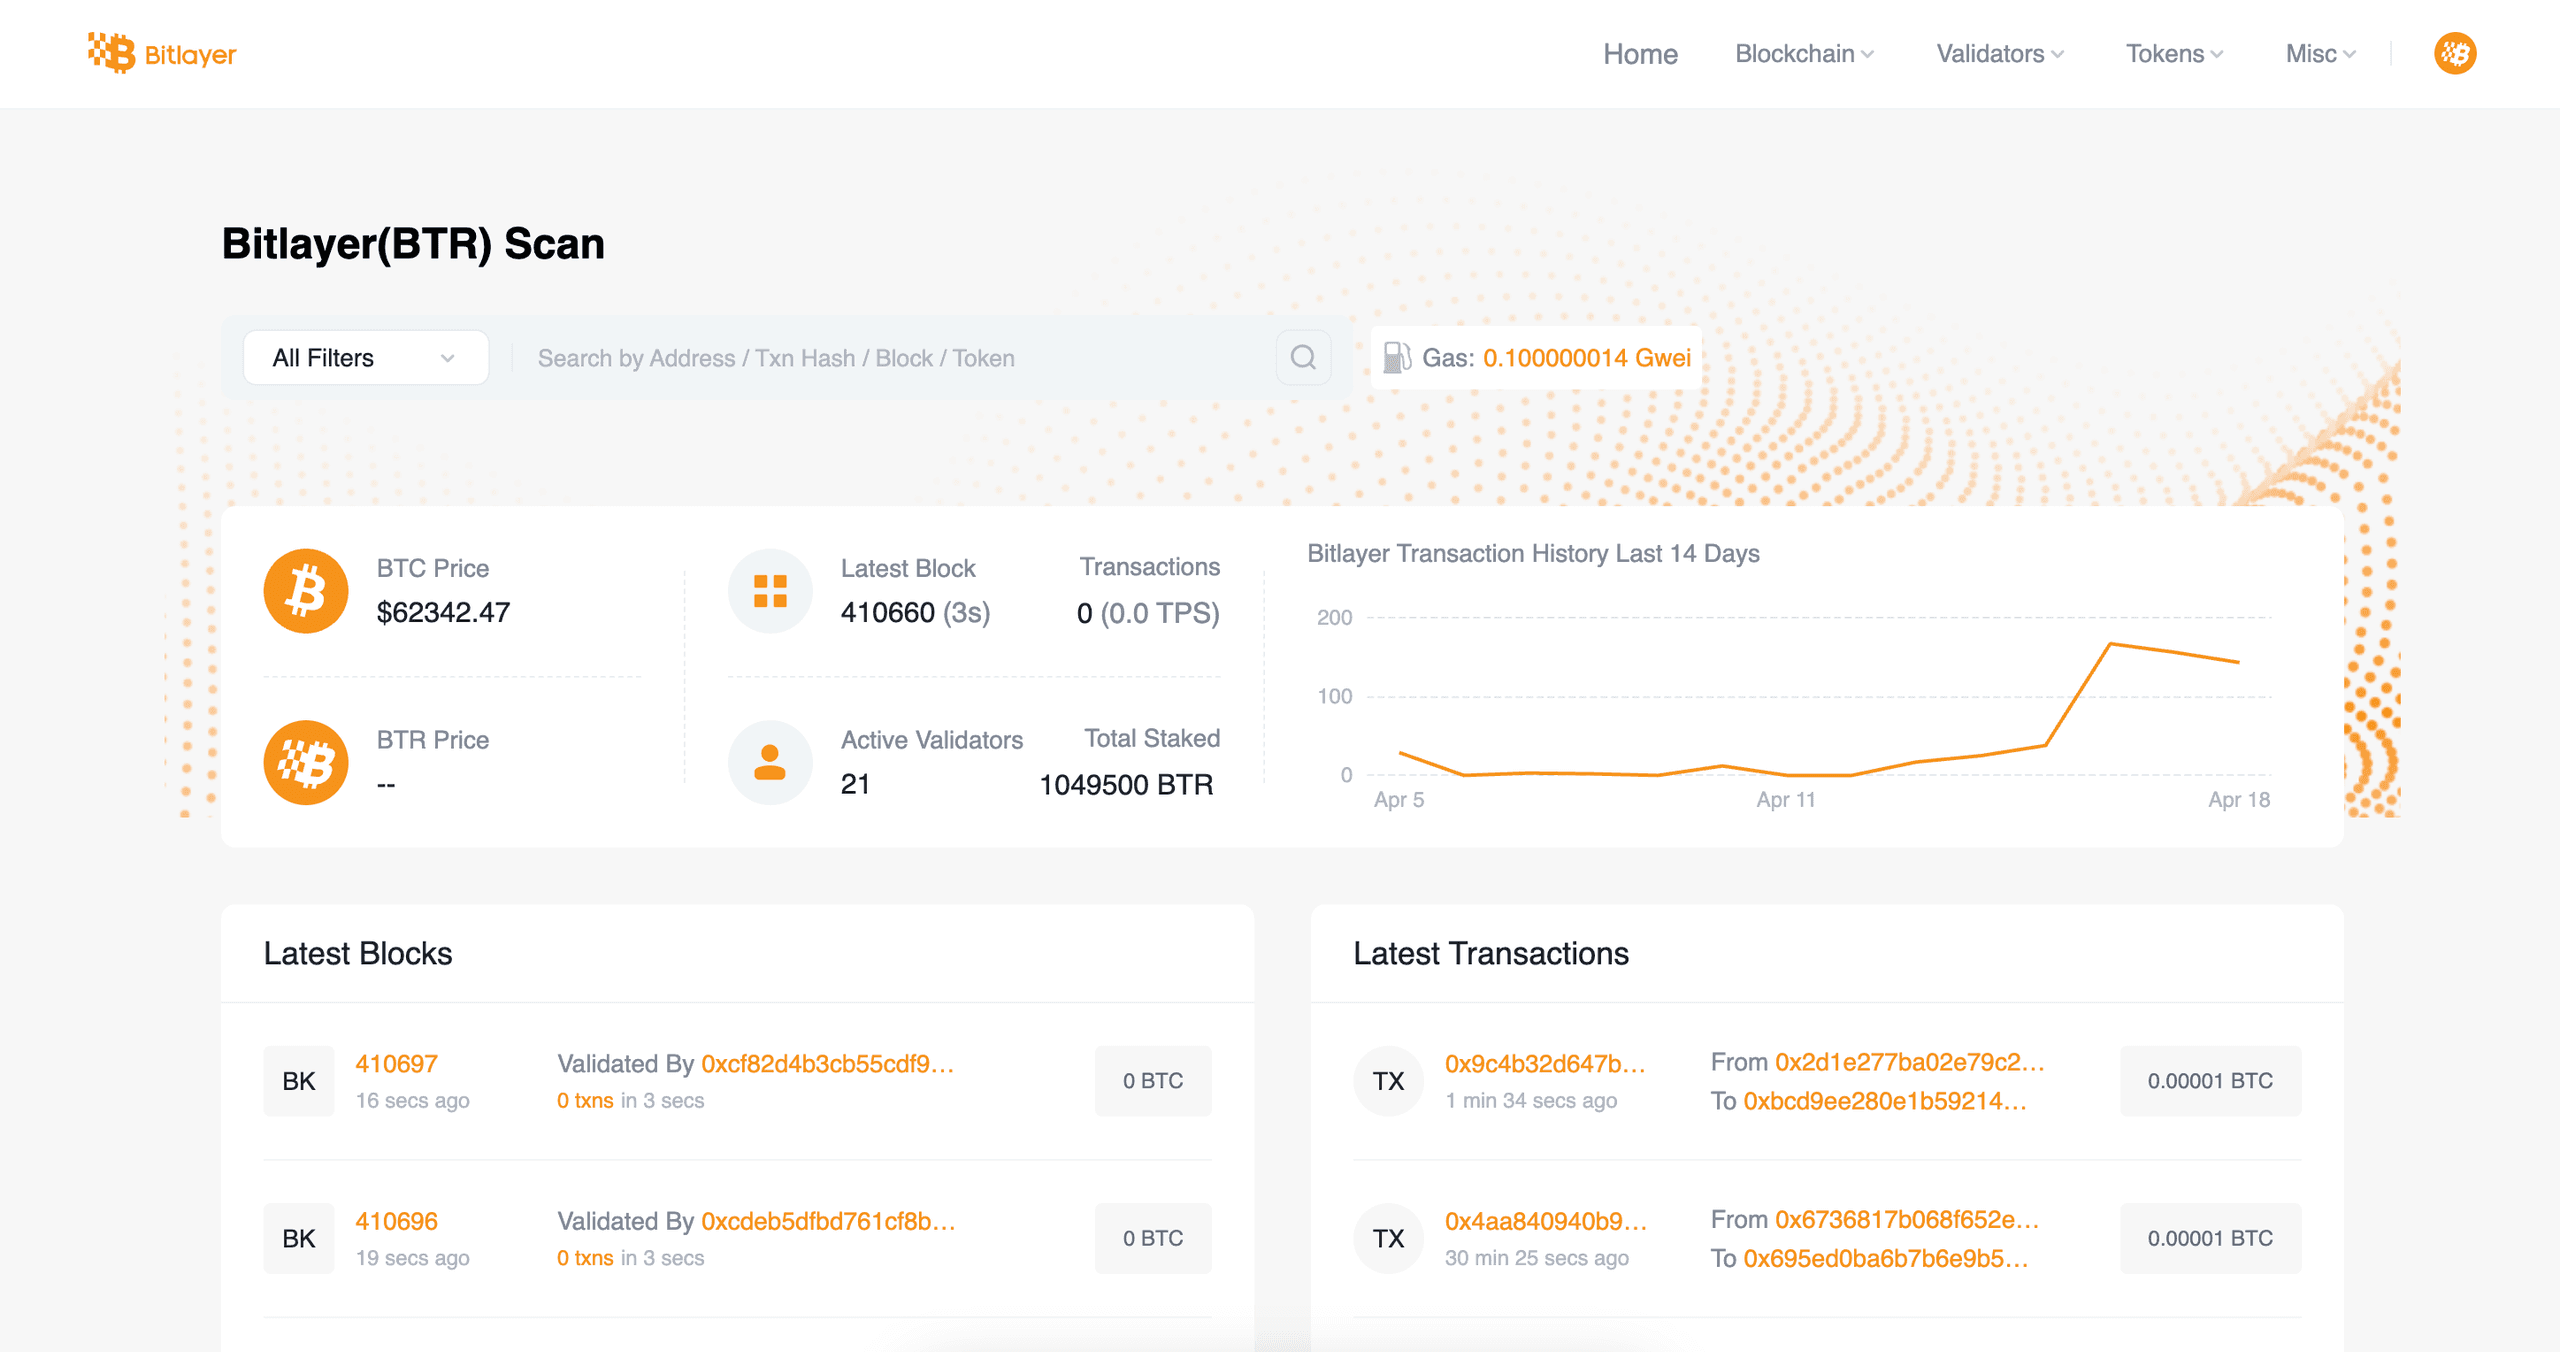This screenshot has width=2560, height=1352.
Task: Click the magnifier search button
Action: (x=1303, y=357)
